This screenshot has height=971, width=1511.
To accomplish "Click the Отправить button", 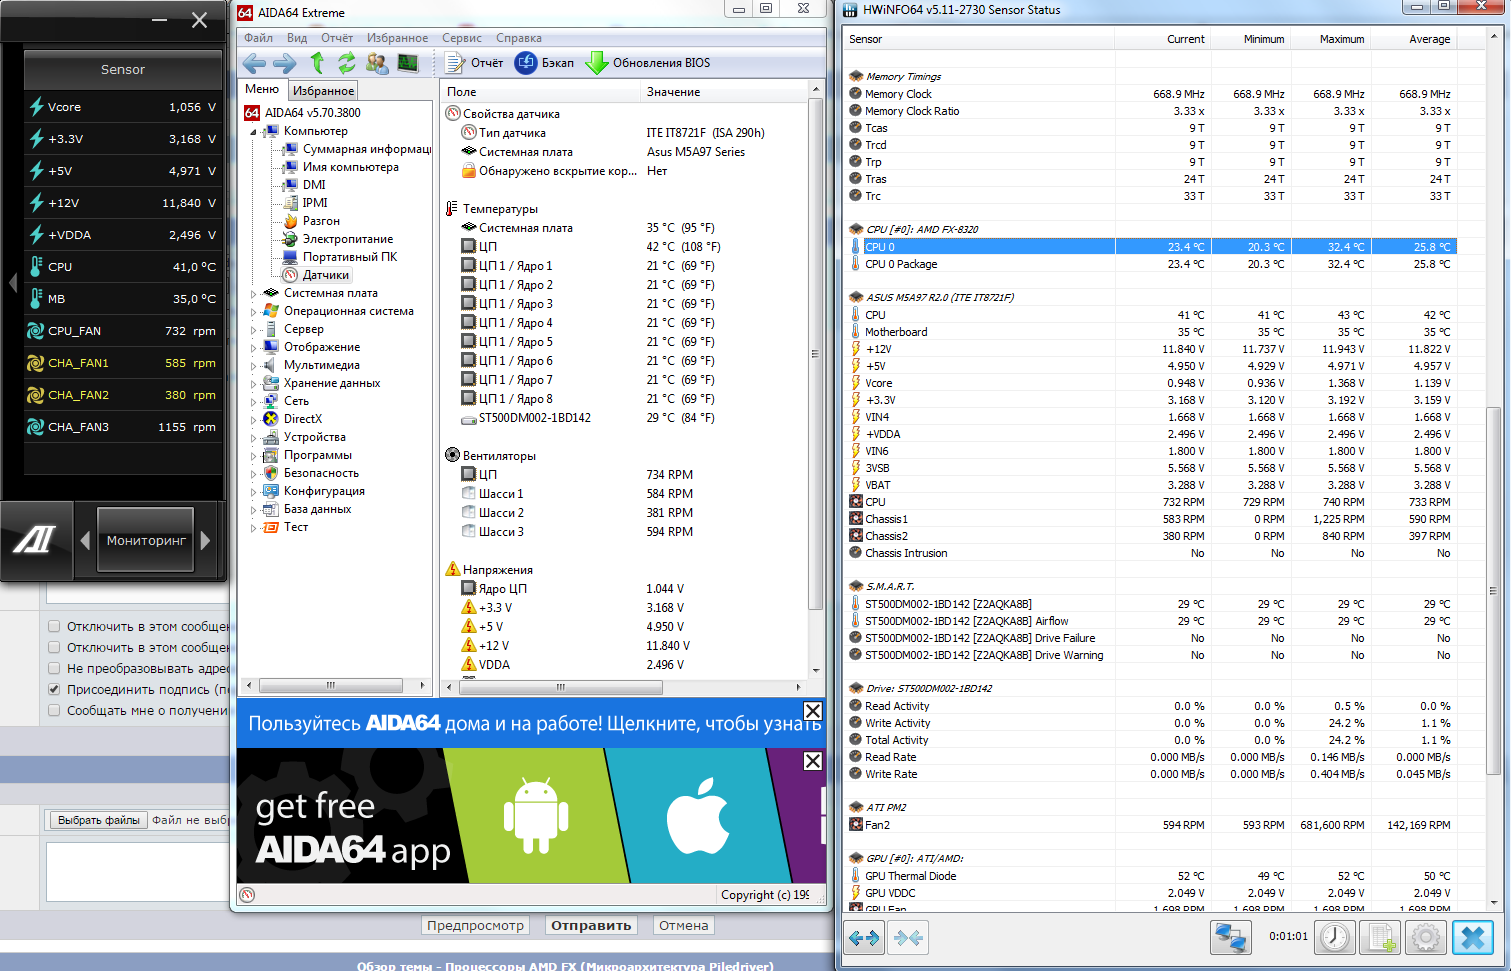I will [591, 925].
